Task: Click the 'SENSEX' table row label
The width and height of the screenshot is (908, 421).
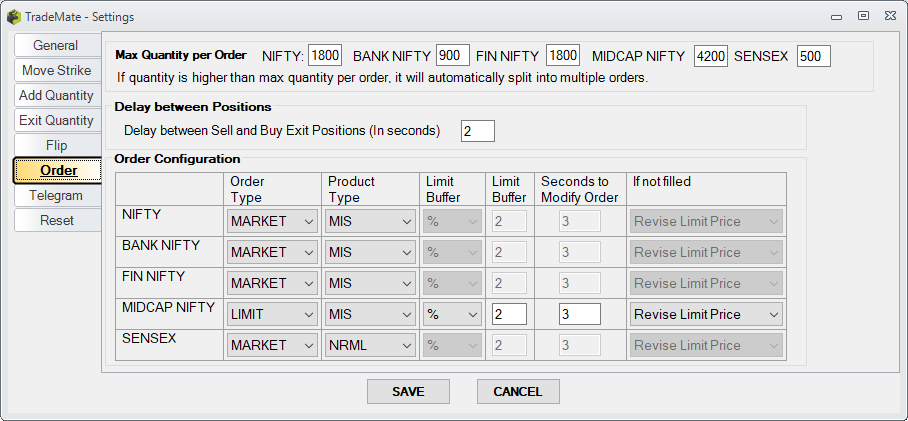Action: [x=149, y=338]
